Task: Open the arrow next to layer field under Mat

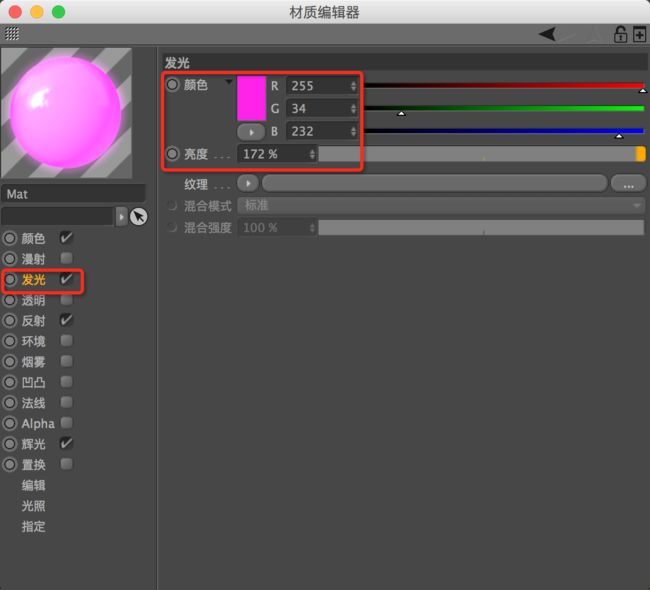Action: click(x=121, y=217)
